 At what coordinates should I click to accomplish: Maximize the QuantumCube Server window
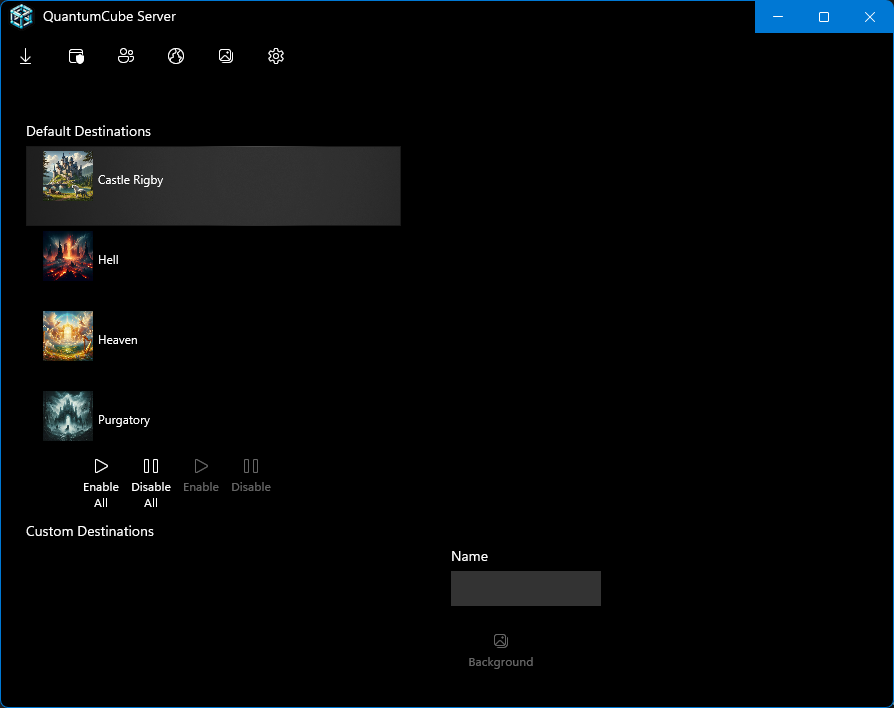(x=824, y=17)
